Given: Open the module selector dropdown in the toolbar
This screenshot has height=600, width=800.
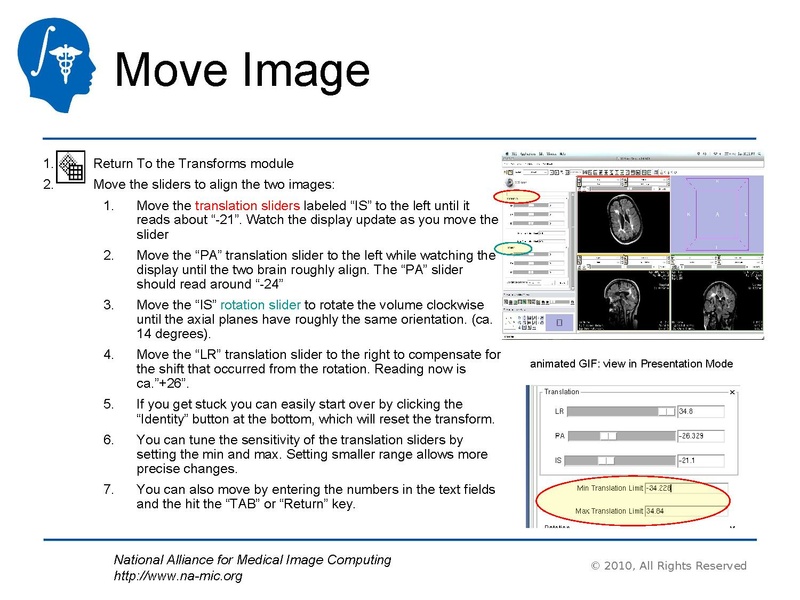Looking at the screenshot, I should (537, 173).
